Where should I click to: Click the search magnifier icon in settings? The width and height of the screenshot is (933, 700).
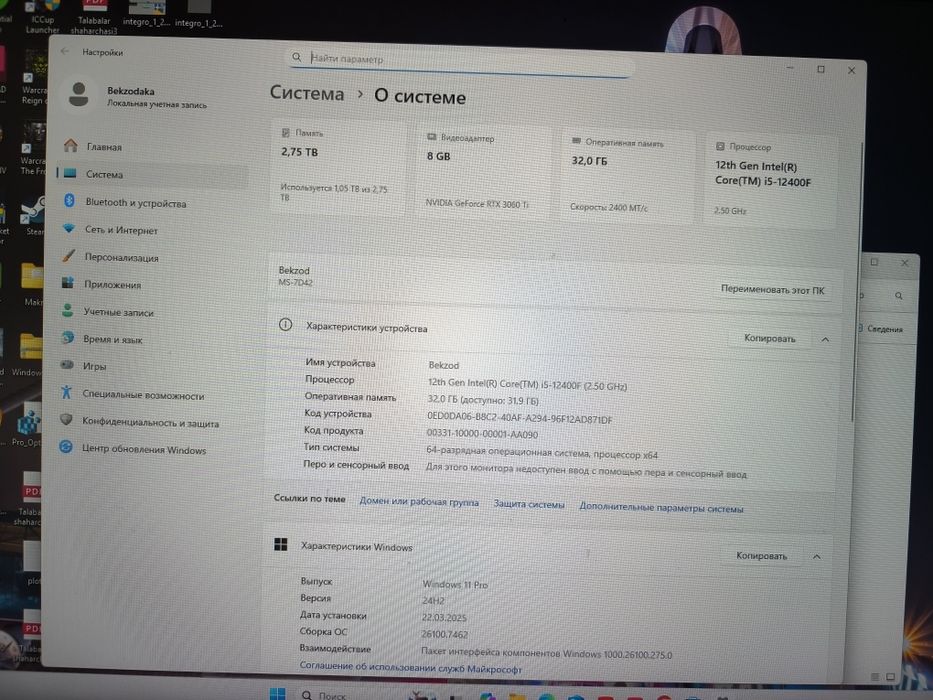(296, 57)
